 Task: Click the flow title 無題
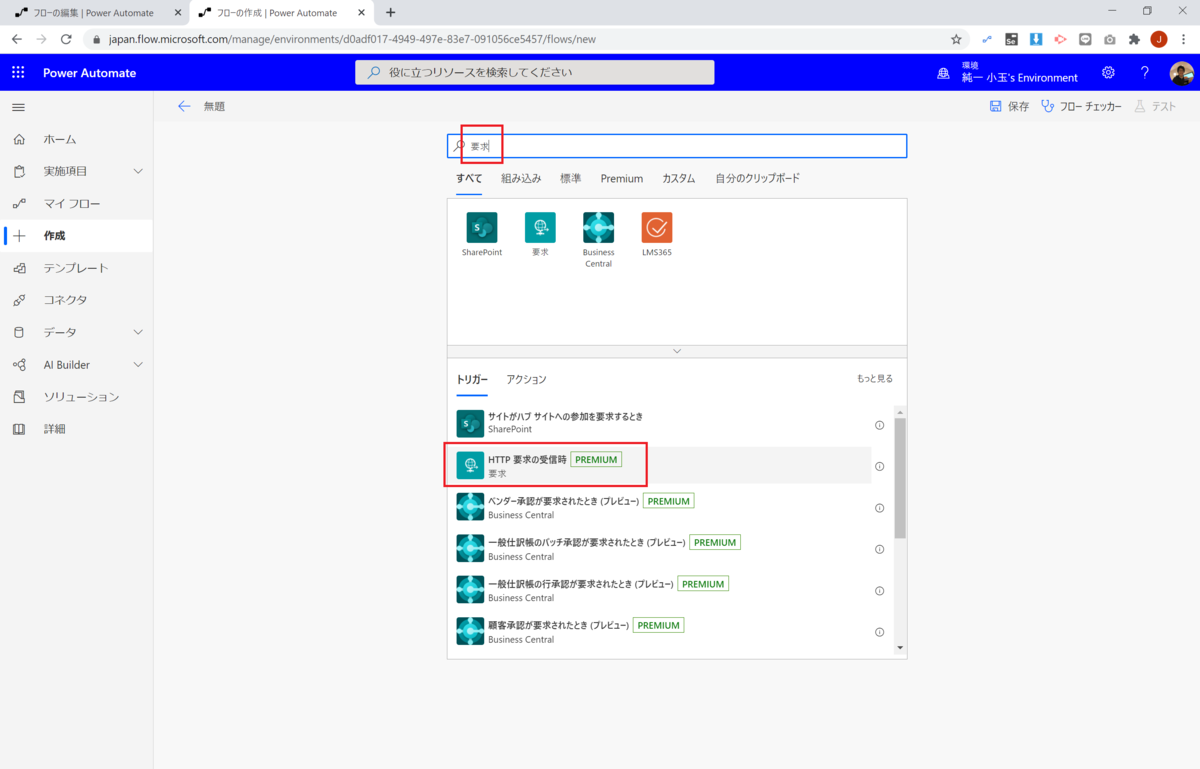coord(214,106)
